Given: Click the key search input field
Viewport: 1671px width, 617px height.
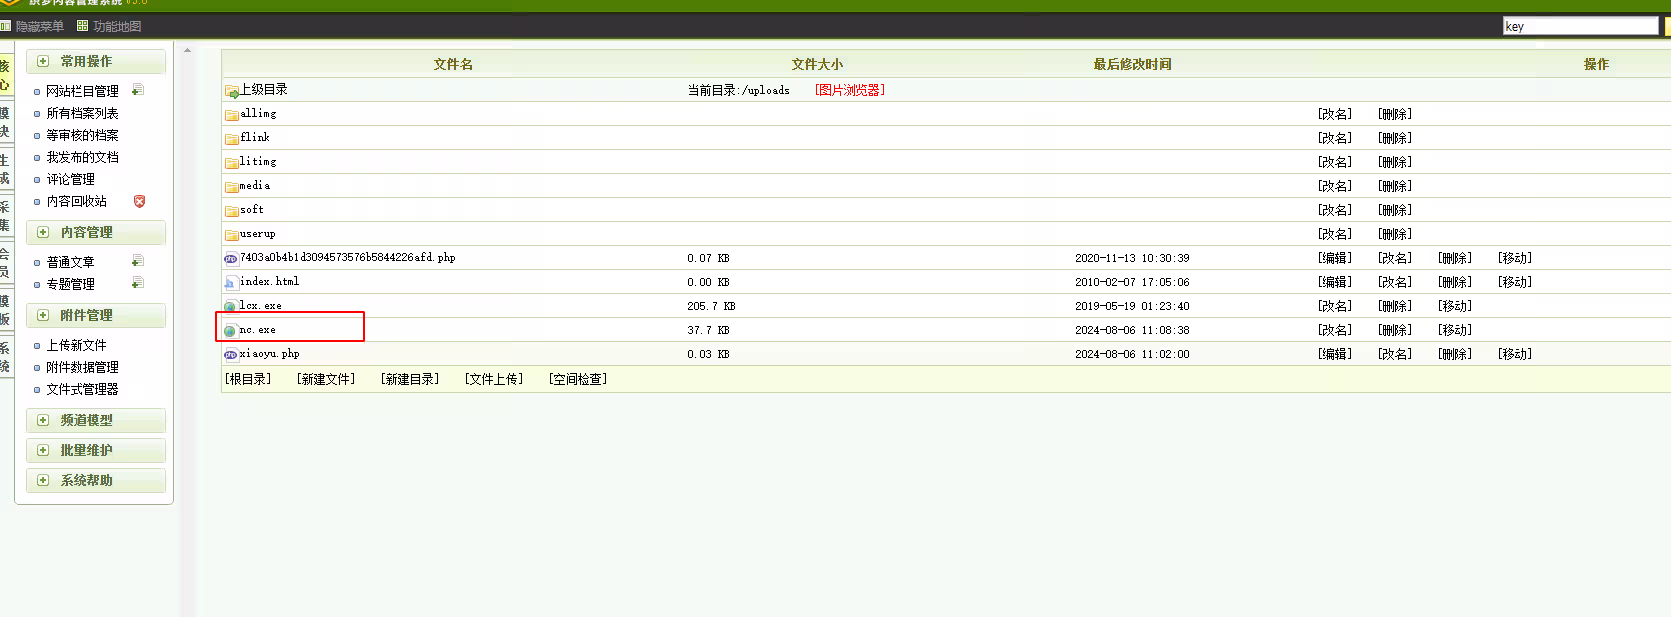Looking at the screenshot, I should point(1579,26).
